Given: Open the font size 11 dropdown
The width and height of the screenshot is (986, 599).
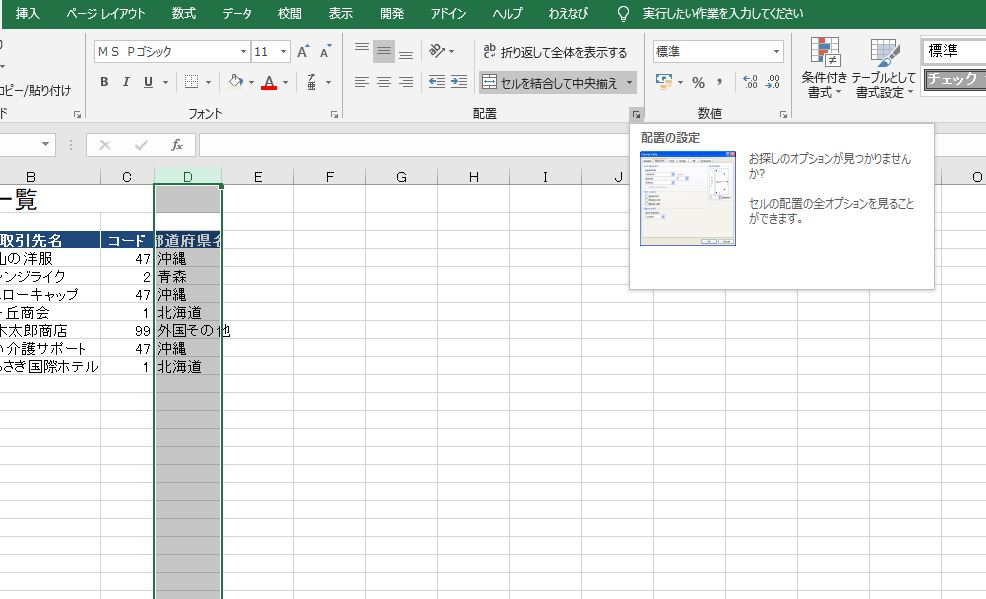Looking at the screenshot, I should coord(282,51).
